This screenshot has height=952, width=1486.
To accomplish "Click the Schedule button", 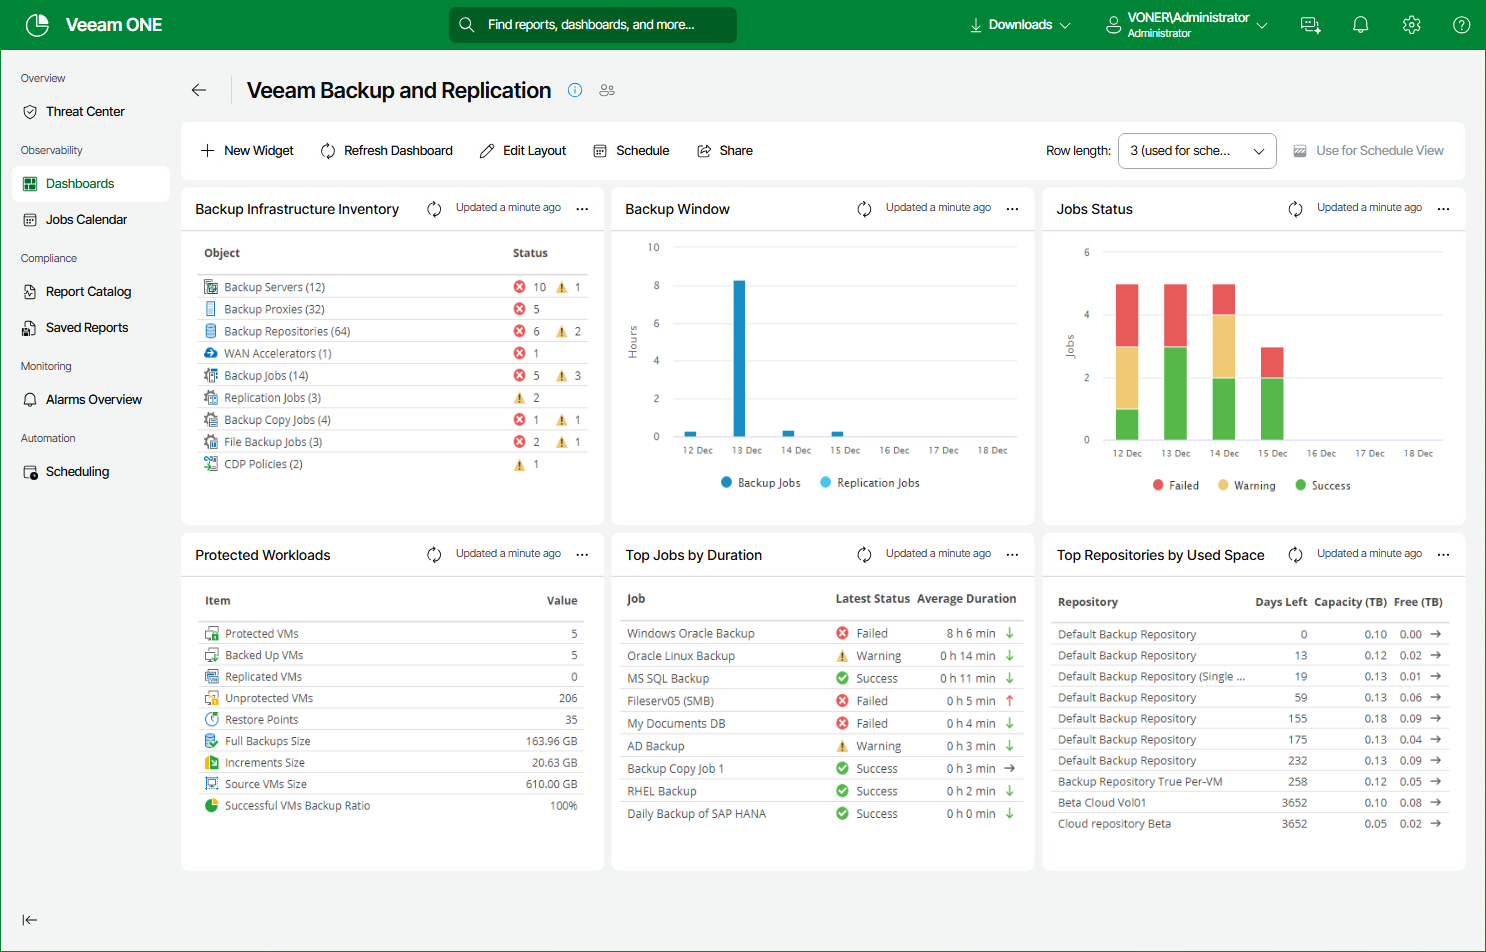I will [631, 151].
